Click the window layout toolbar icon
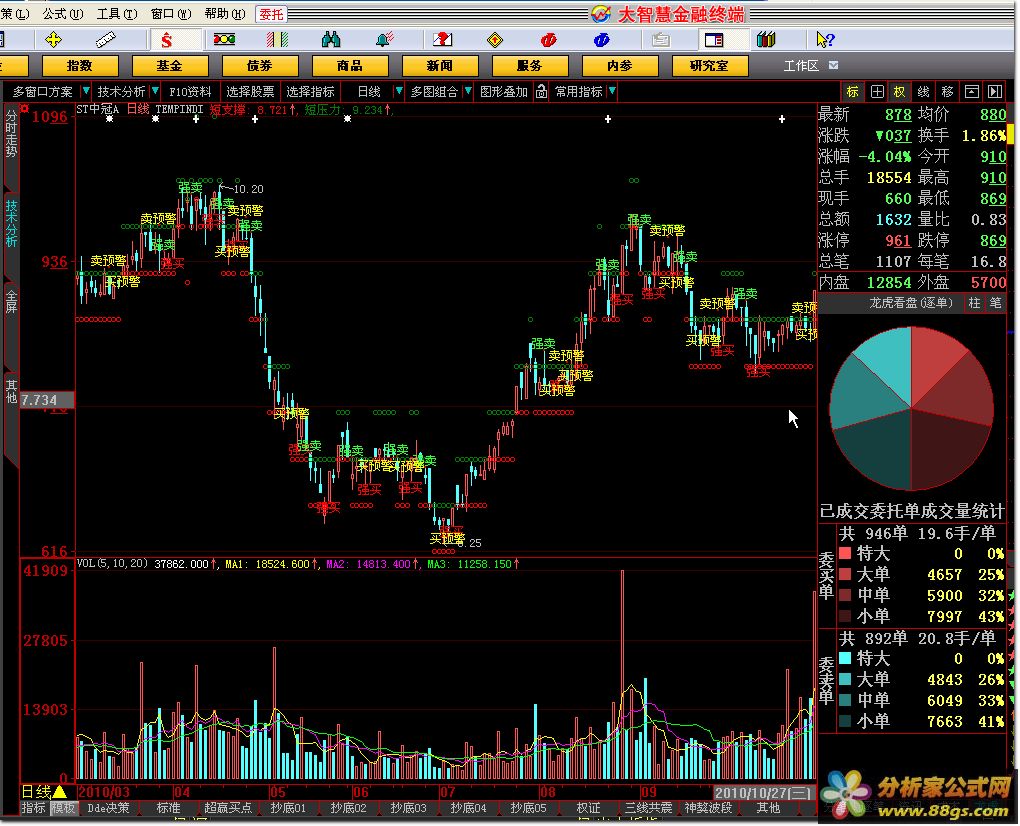Image resolution: width=1020 pixels, height=826 pixels. (714, 40)
